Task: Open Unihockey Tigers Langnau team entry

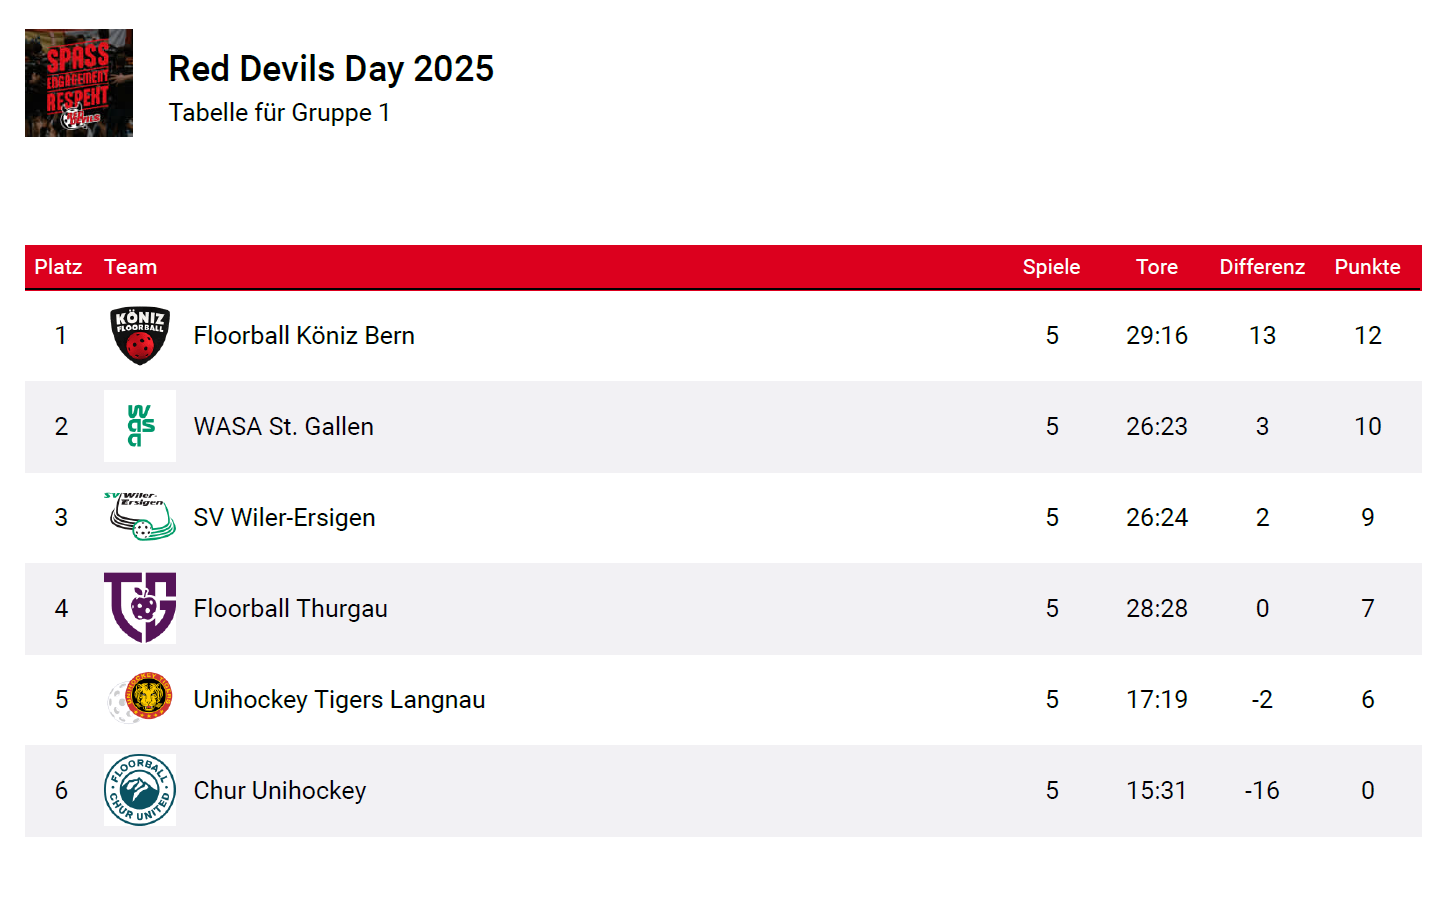Action: 339,700
